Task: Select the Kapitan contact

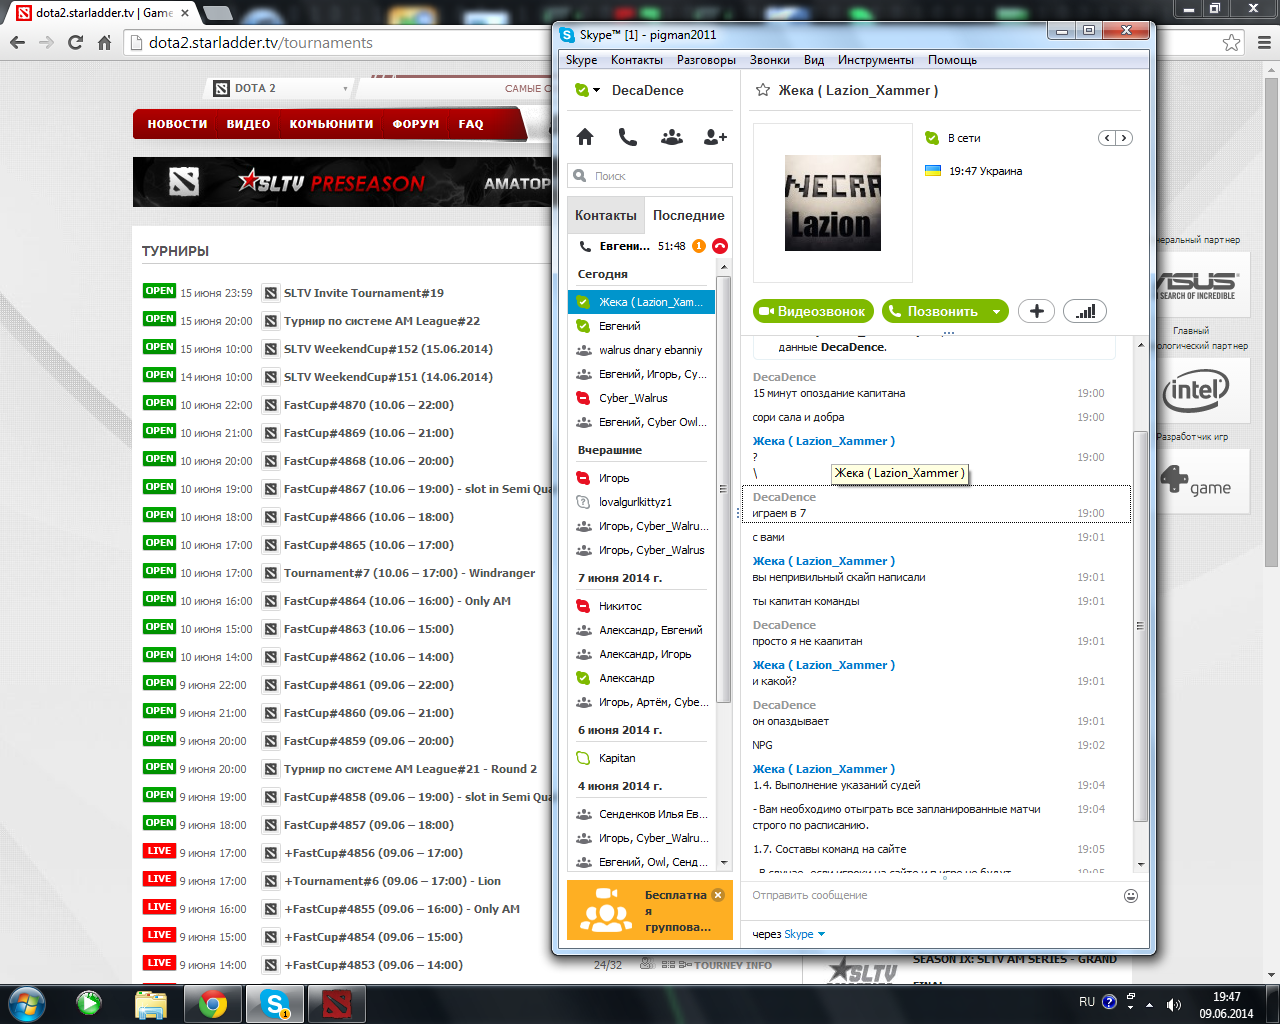Action: [x=642, y=758]
